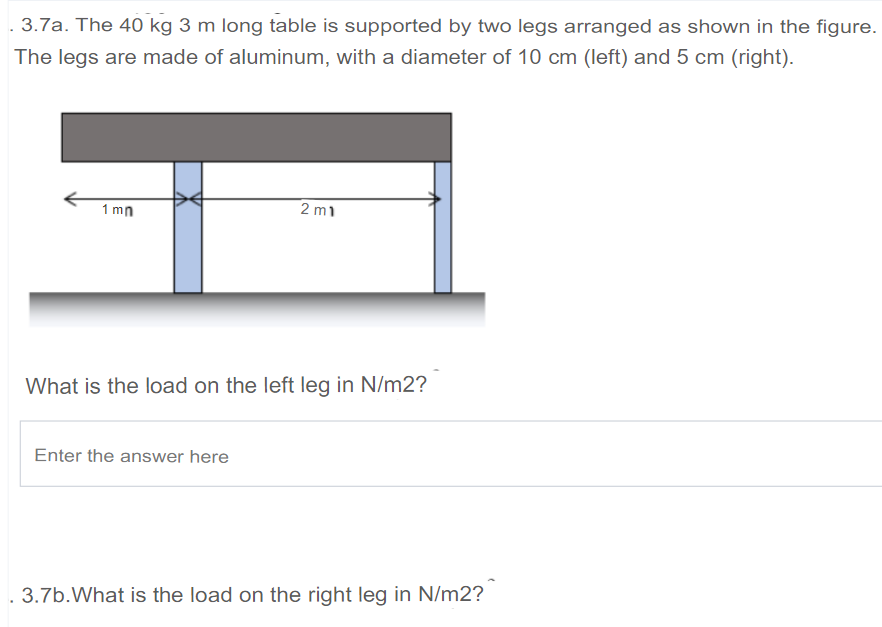Image resolution: width=882 pixels, height=627 pixels.
Task: Click the '1 m' dimension label
Action: click(x=114, y=210)
